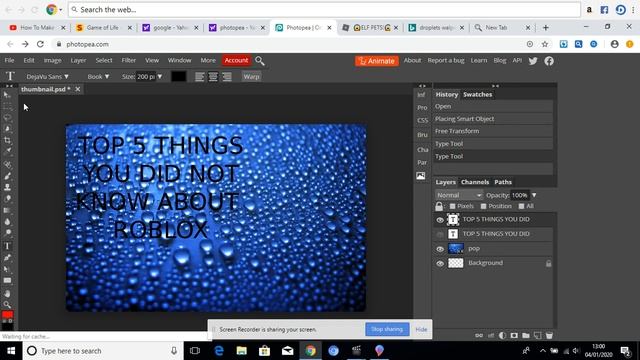Select the Pen tool
The image size is (640, 360).
pos(7,258)
